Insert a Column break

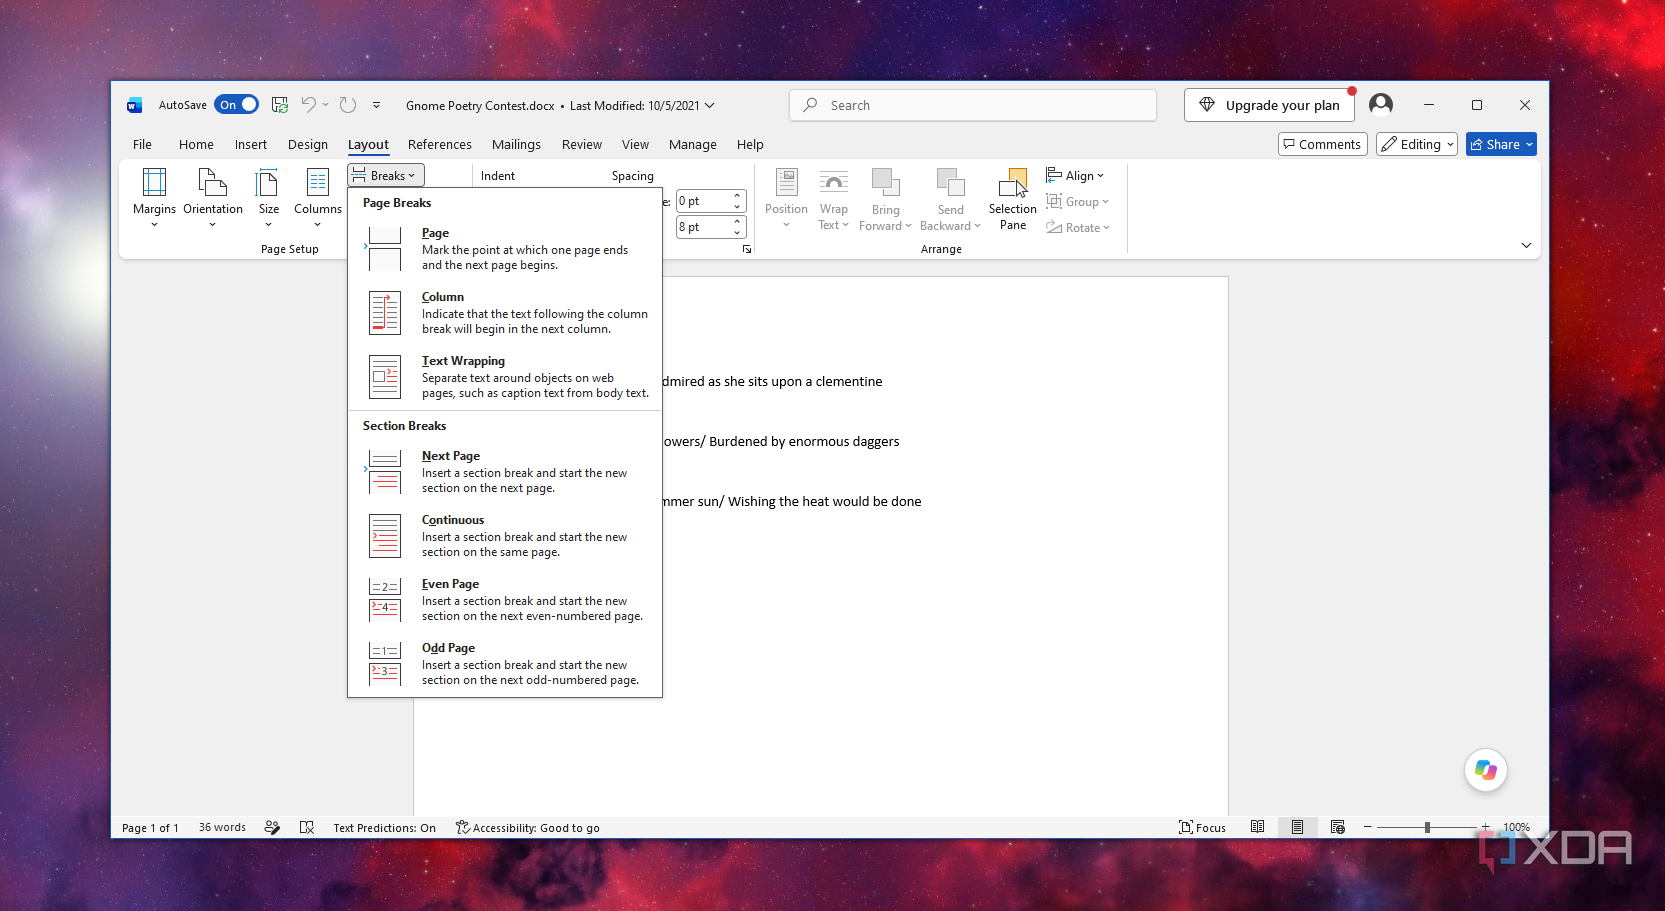tap(505, 313)
